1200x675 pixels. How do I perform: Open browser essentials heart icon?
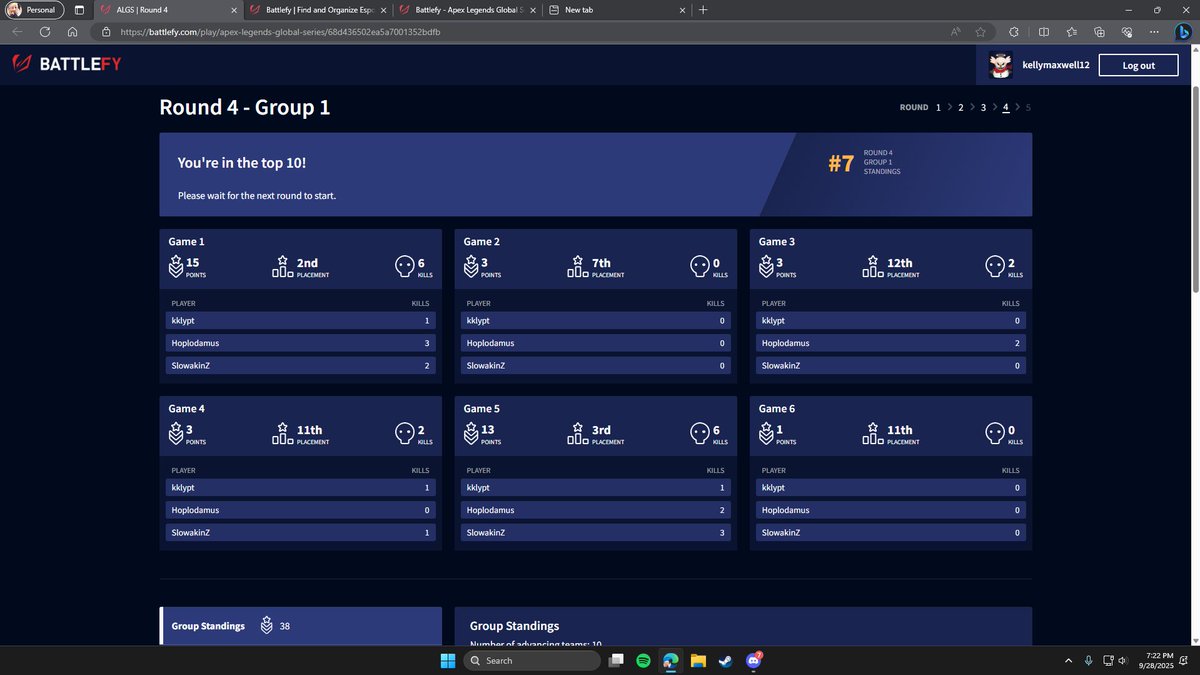tap(1127, 32)
